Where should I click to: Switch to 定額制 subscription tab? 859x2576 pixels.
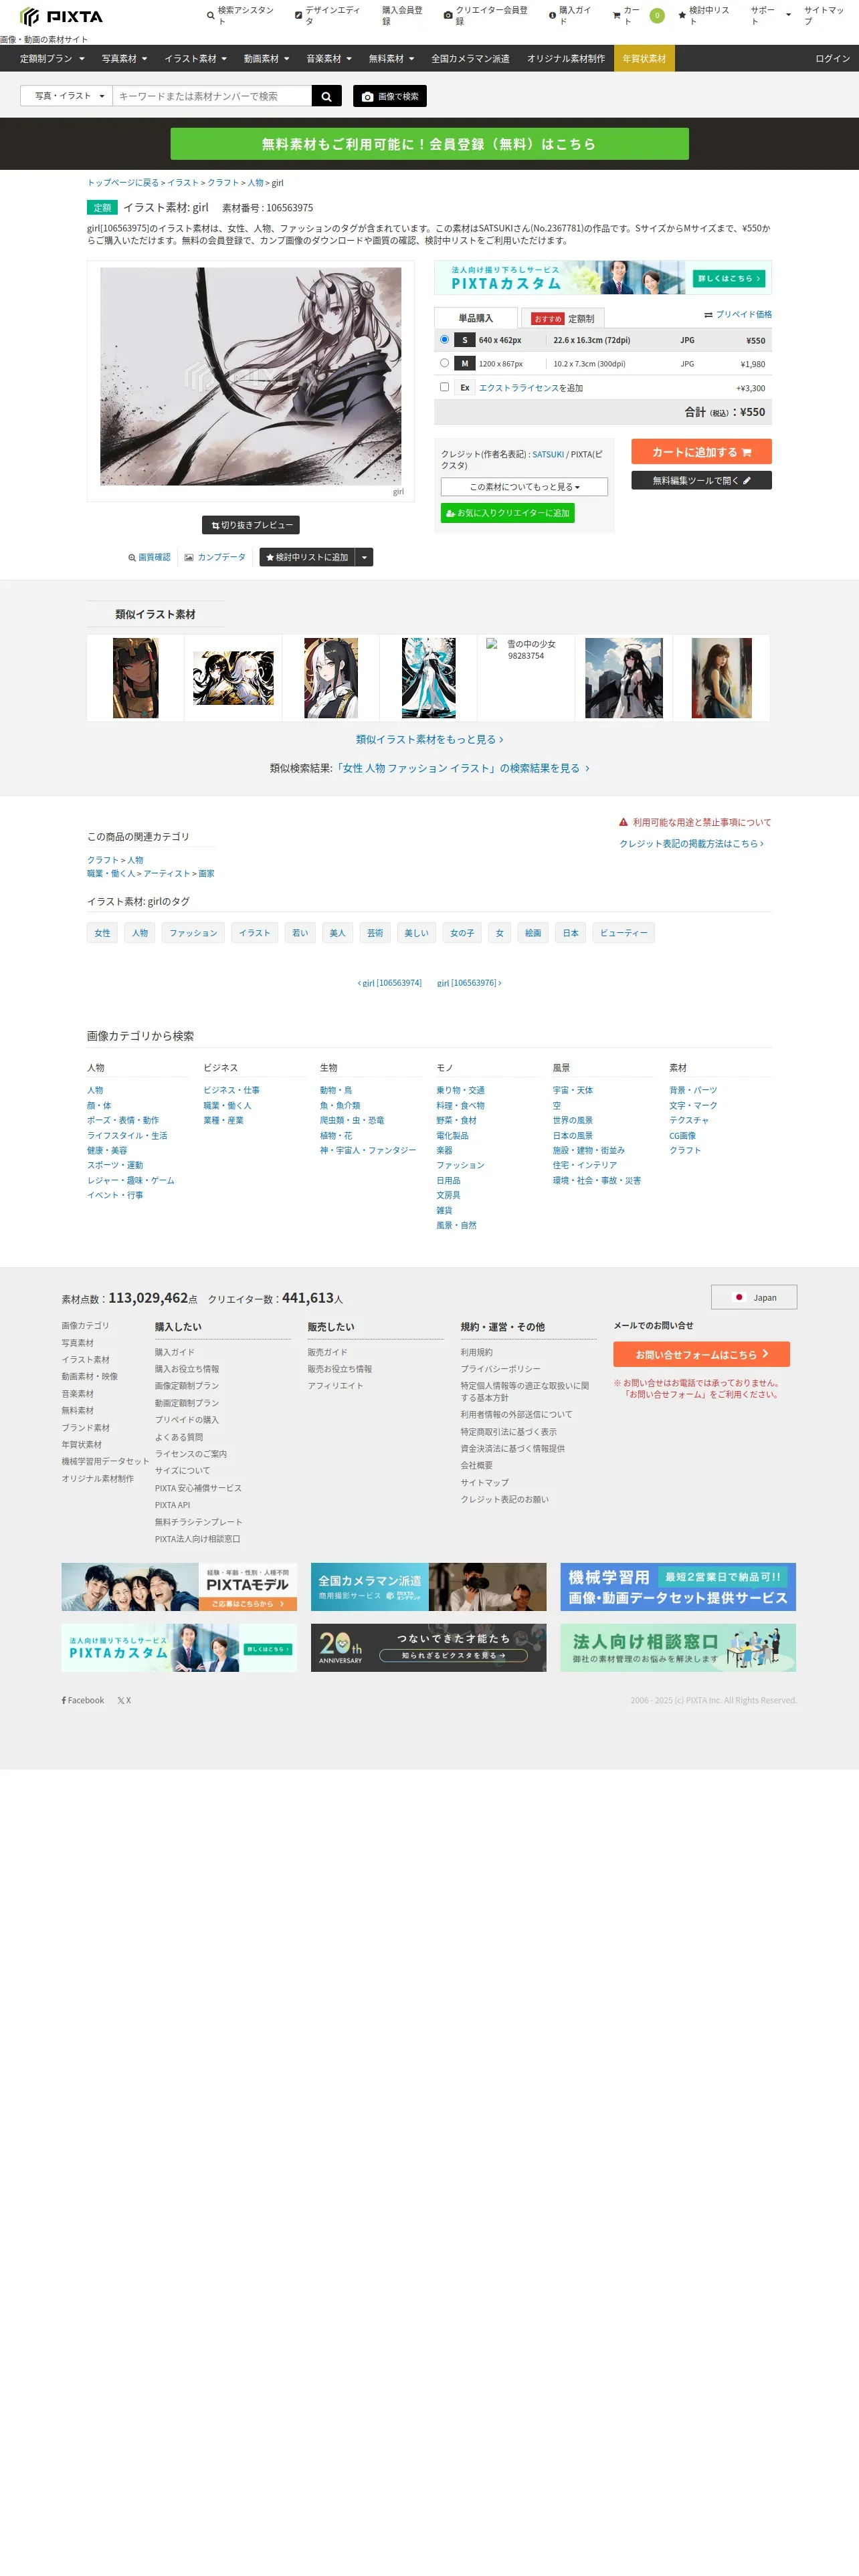563,318
